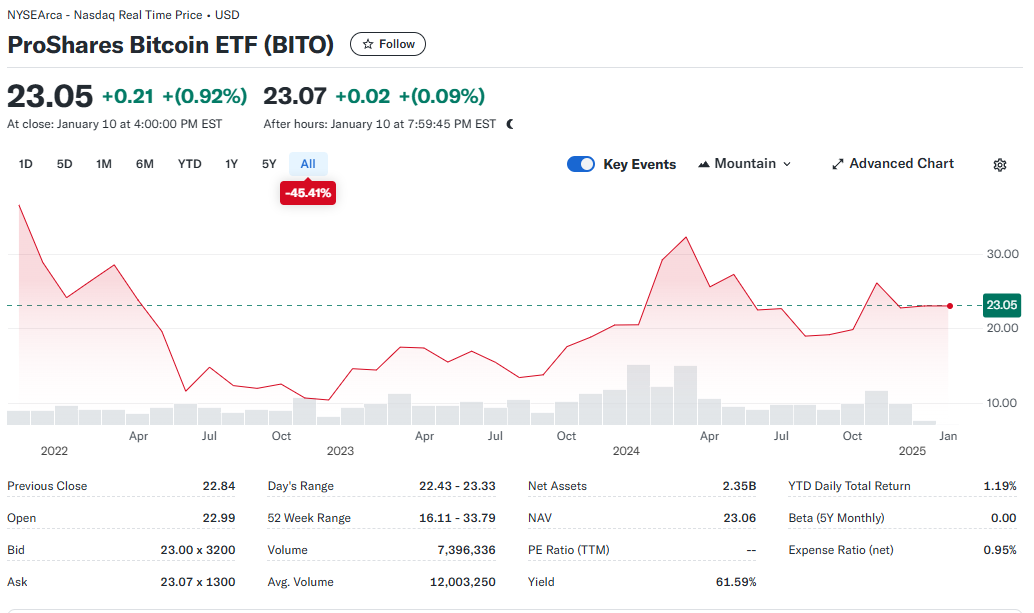Click the chart settings gear icon

point(1000,164)
